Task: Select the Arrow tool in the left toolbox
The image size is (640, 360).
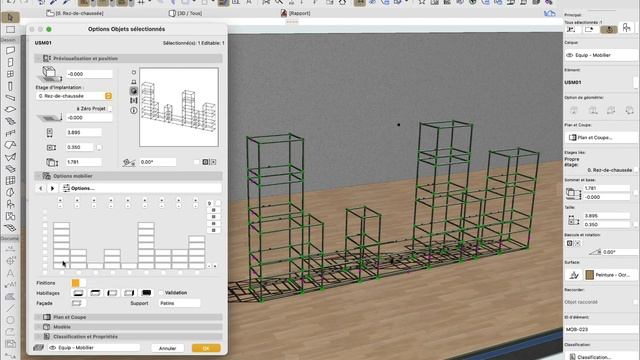Action: 10,17
